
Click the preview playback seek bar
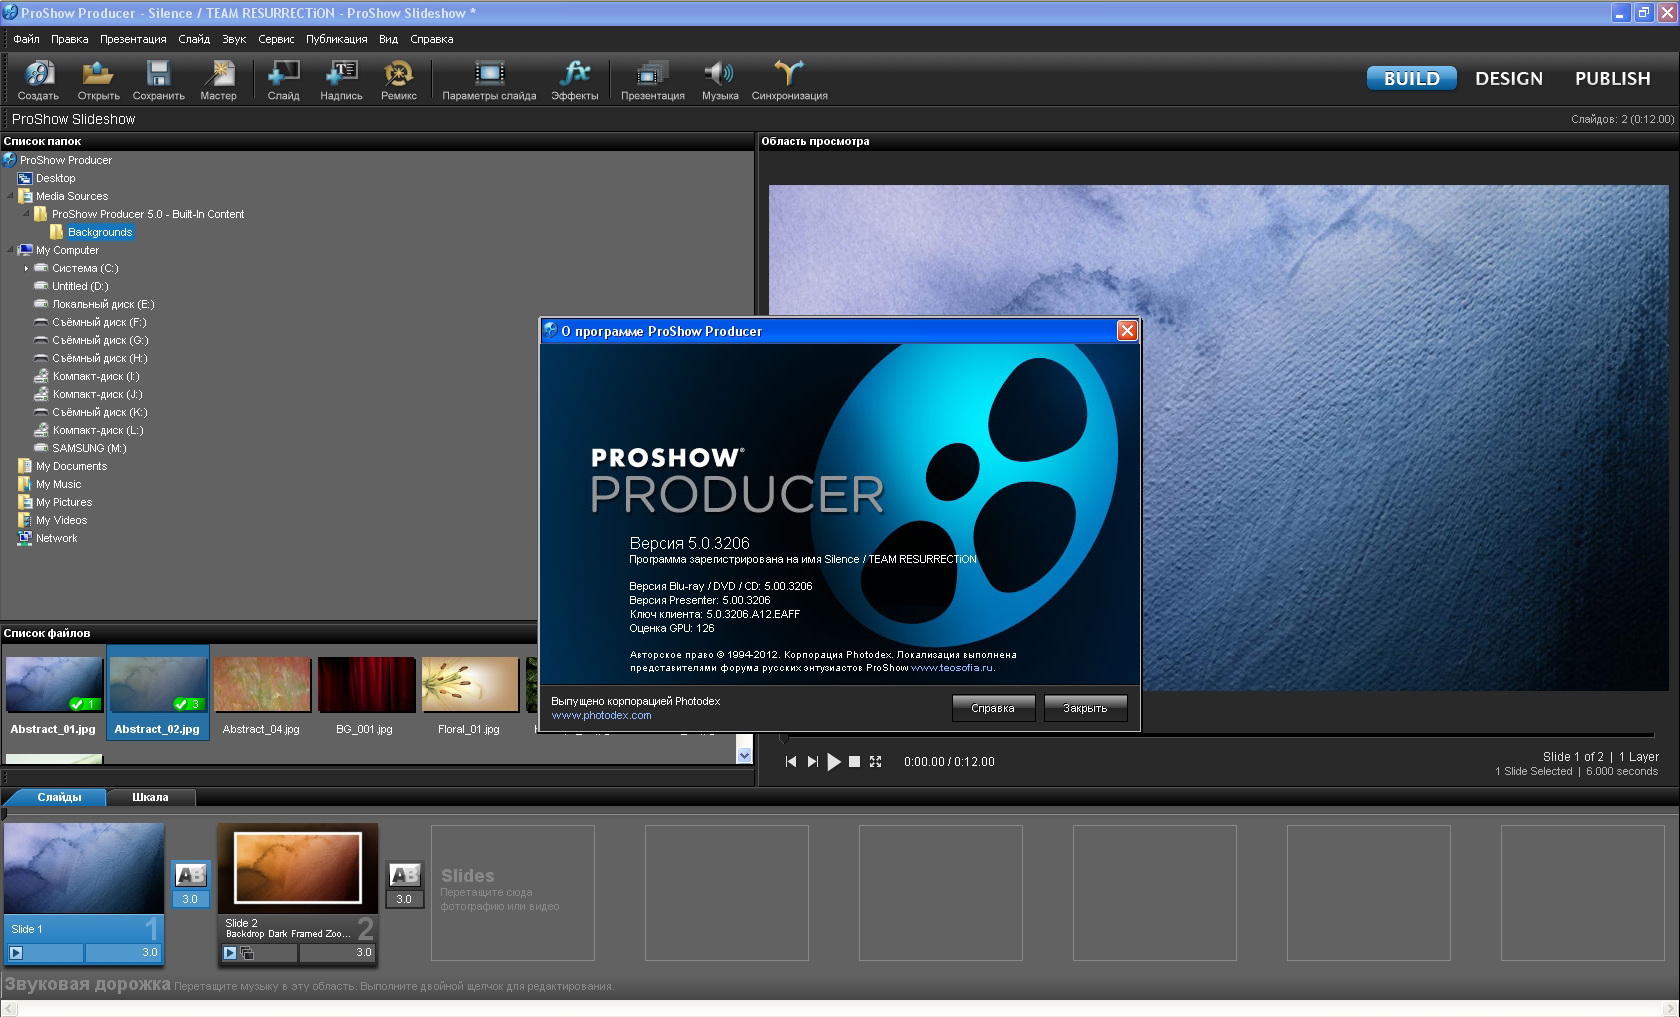(1219, 737)
